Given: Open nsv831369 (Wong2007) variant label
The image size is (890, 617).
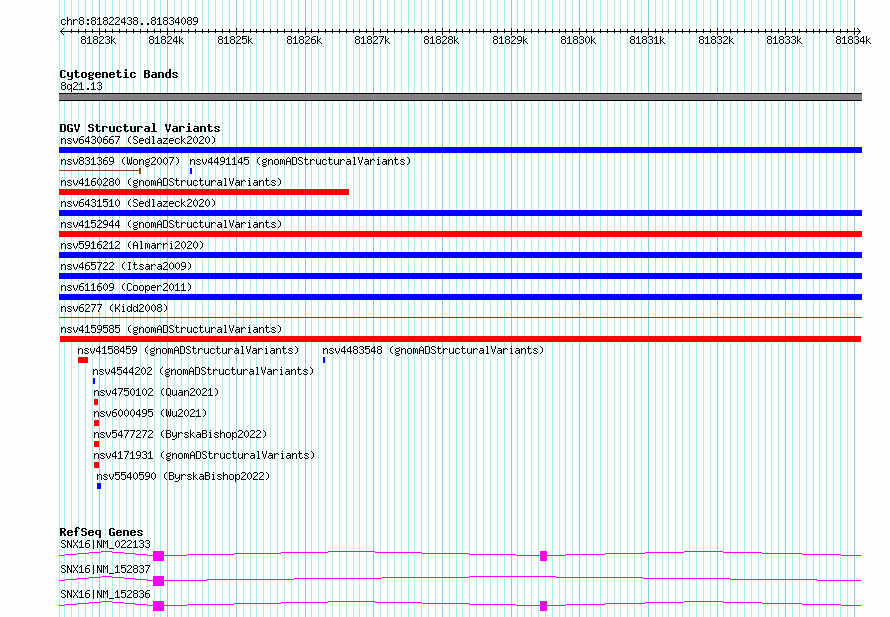Looking at the screenshot, I should [x=120, y=161].
